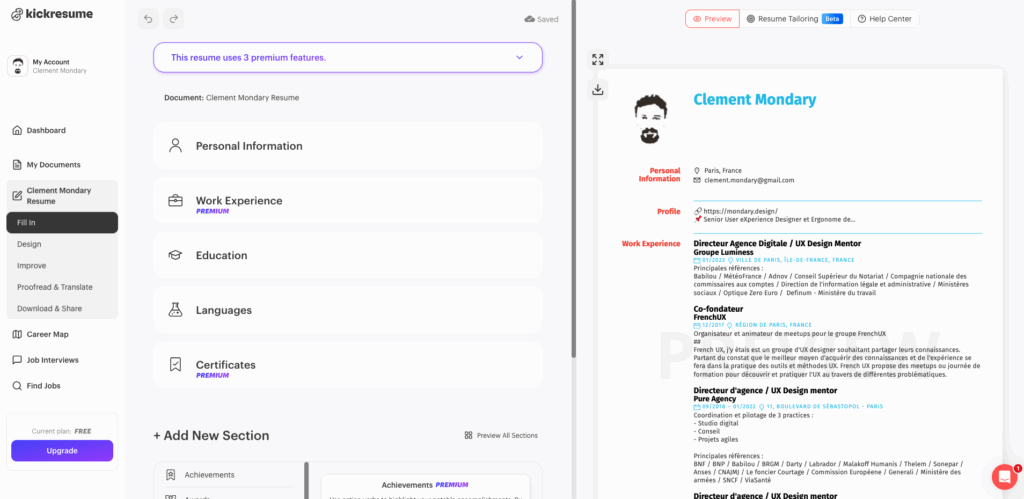Click the section list scrollbar
The width and height of the screenshot is (1024, 499).
click(306, 480)
